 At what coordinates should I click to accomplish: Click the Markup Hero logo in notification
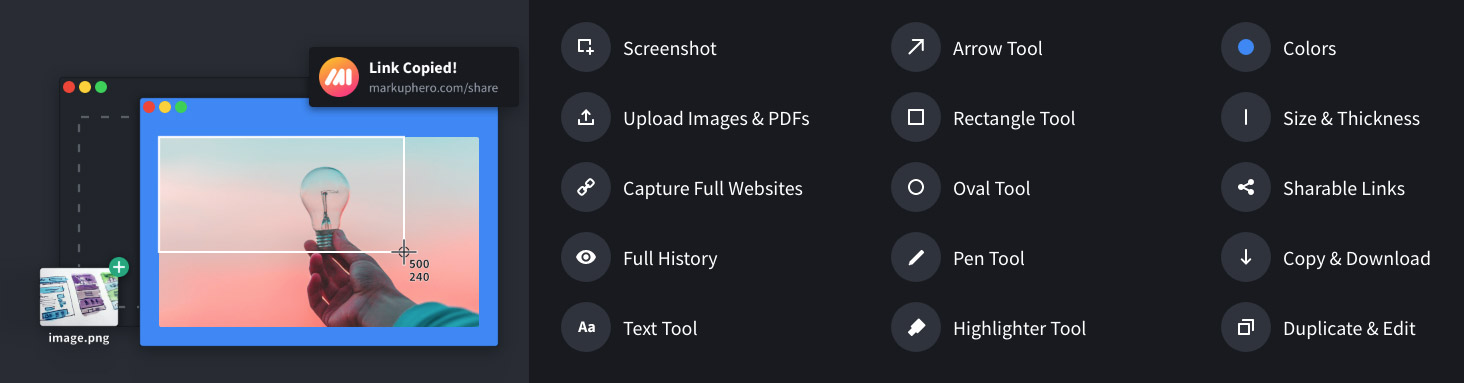click(x=338, y=77)
